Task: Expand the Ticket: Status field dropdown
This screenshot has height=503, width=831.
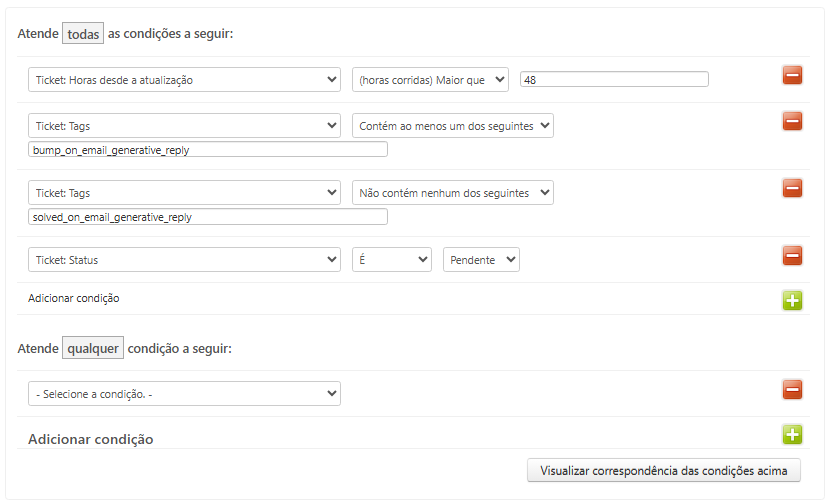Action: [184, 260]
